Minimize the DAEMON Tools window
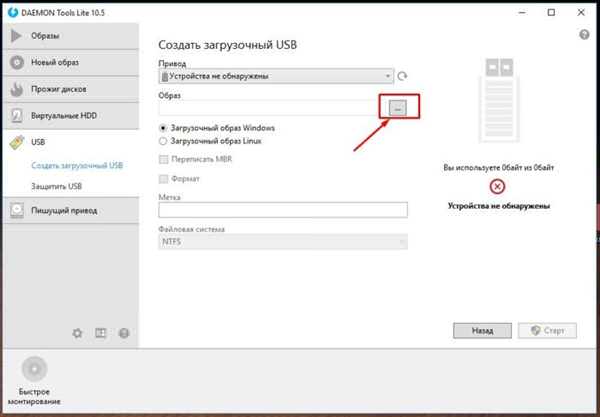This screenshot has width=600, height=417. pyautogui.click(x=522, y=13)
